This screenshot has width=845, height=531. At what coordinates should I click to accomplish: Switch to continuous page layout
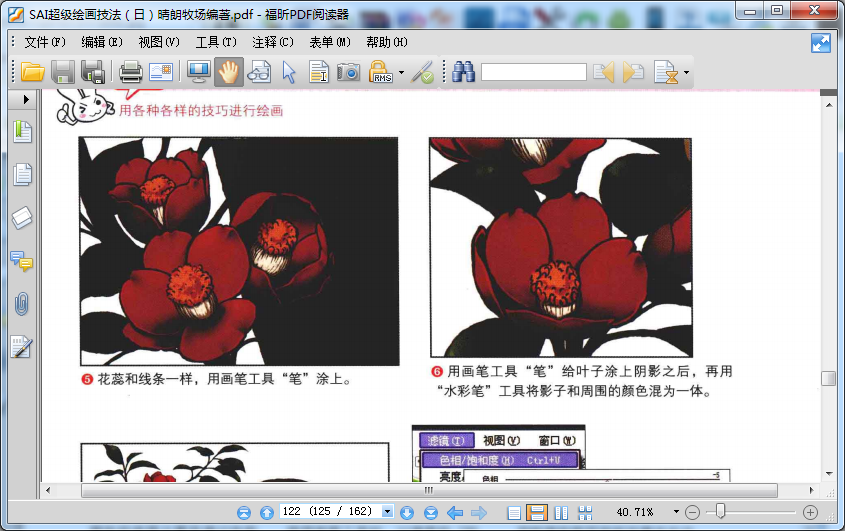coord(537,512)
